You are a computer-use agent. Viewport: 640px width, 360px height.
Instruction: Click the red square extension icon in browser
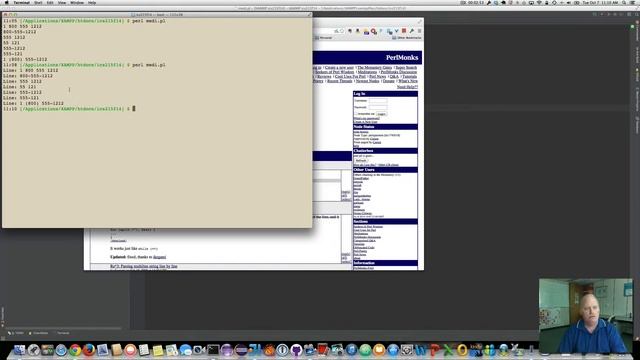tap(404, 31)
